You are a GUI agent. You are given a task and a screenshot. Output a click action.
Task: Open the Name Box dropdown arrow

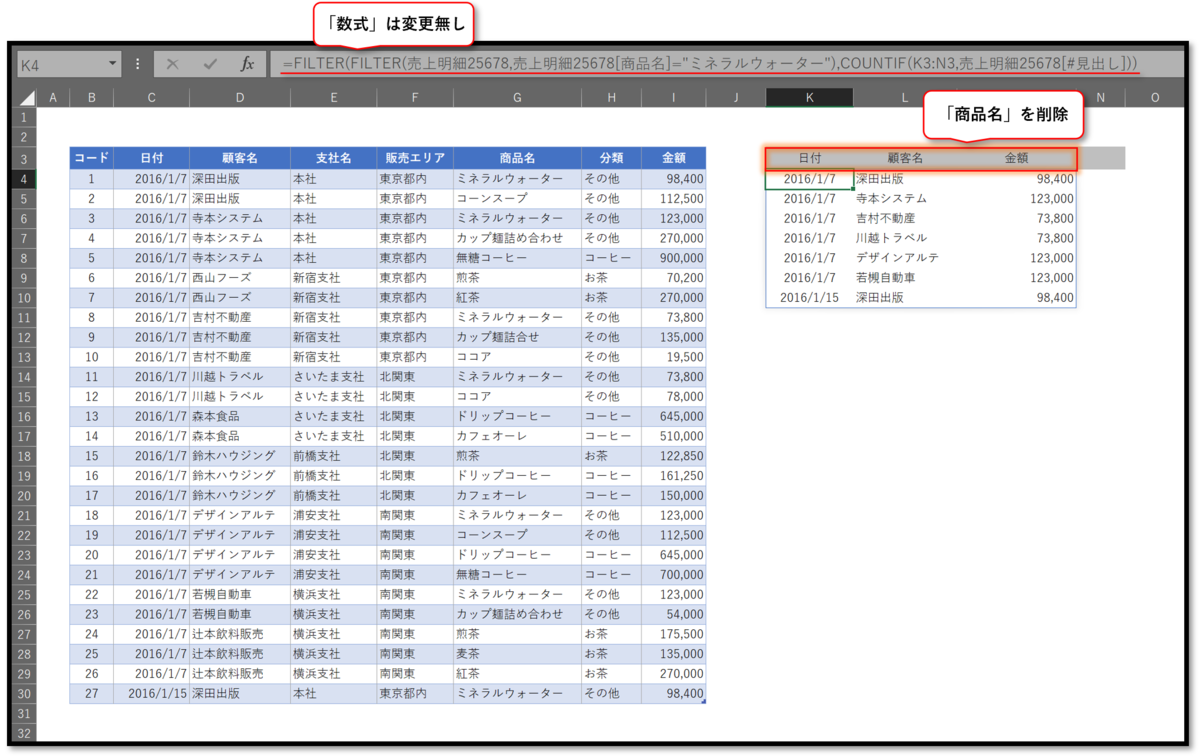click(112, 64)
